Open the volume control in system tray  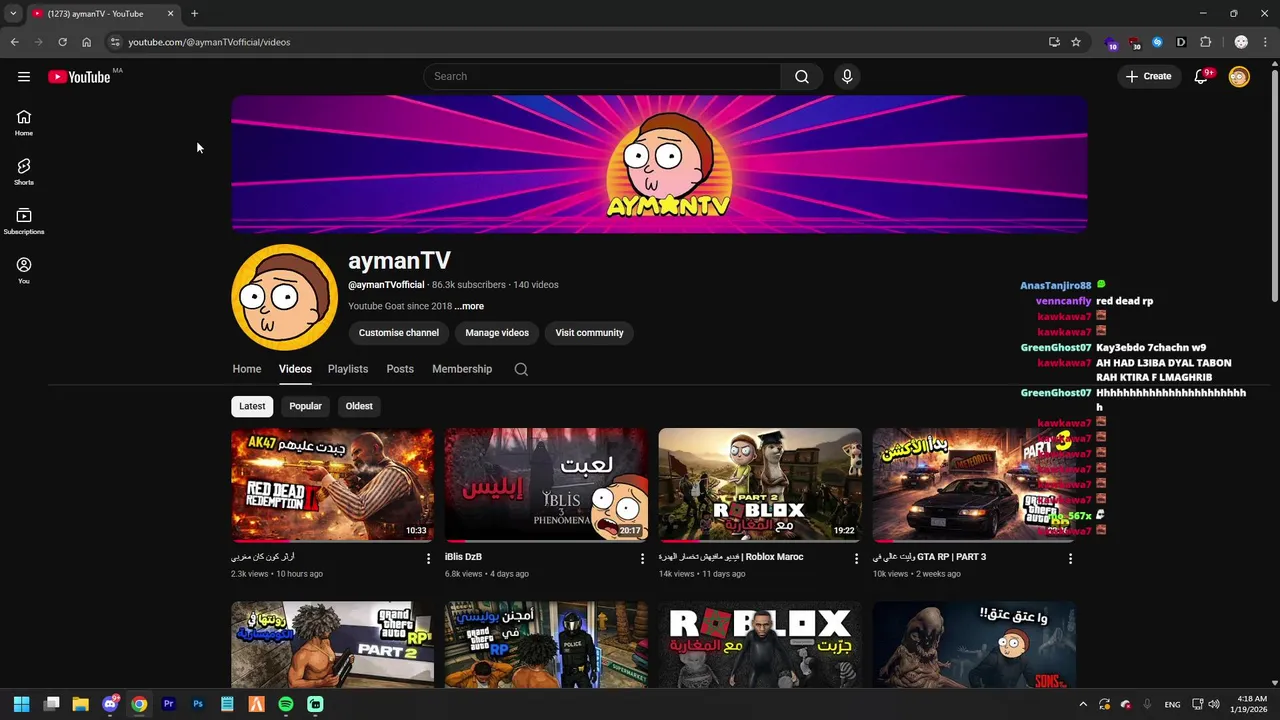pyautogui.click(x=1212, y=704)
